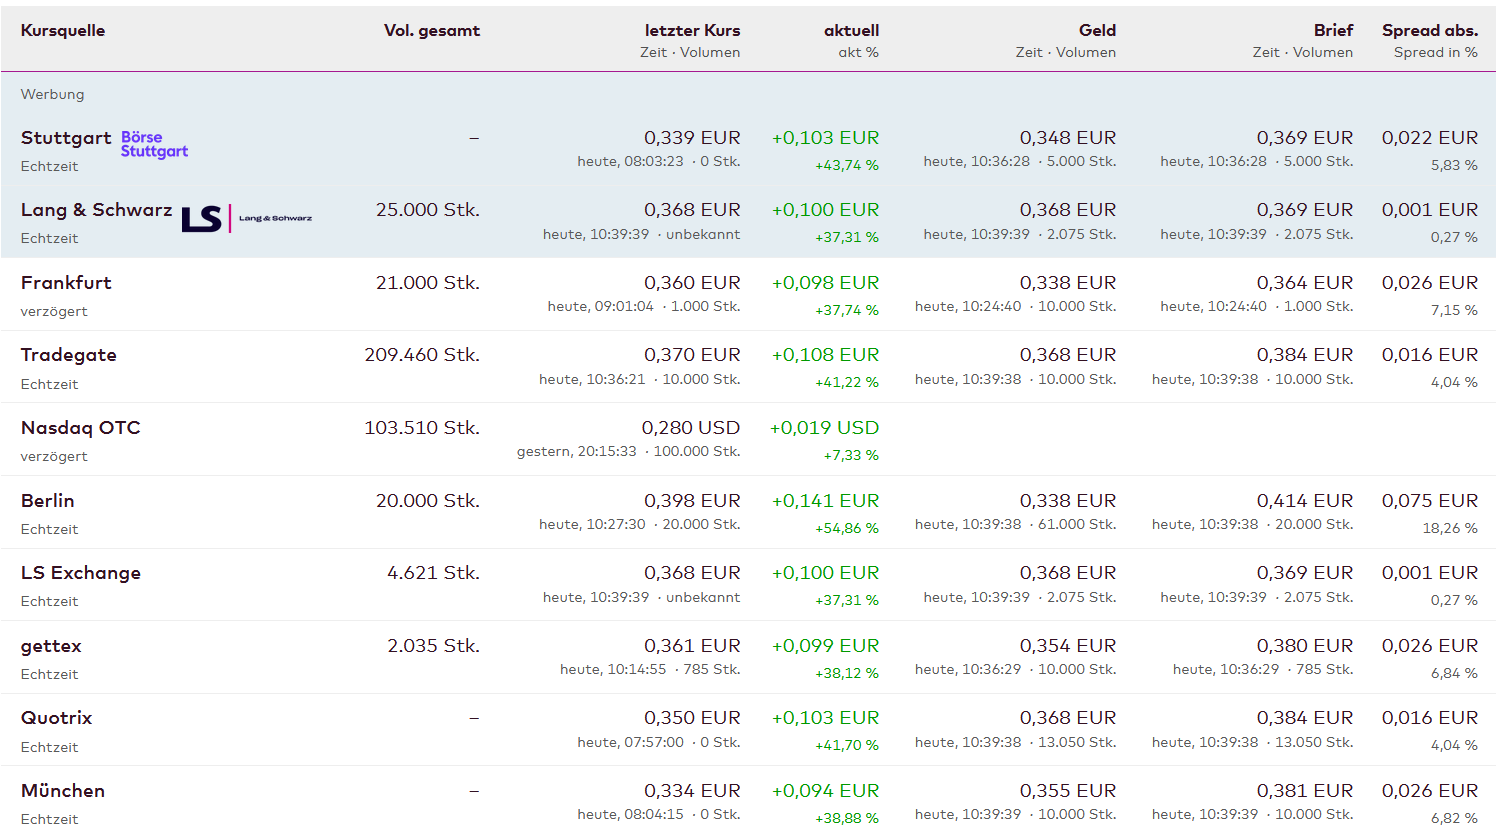Click Tradegate volume 209.460 Stk.

point(422,355)
